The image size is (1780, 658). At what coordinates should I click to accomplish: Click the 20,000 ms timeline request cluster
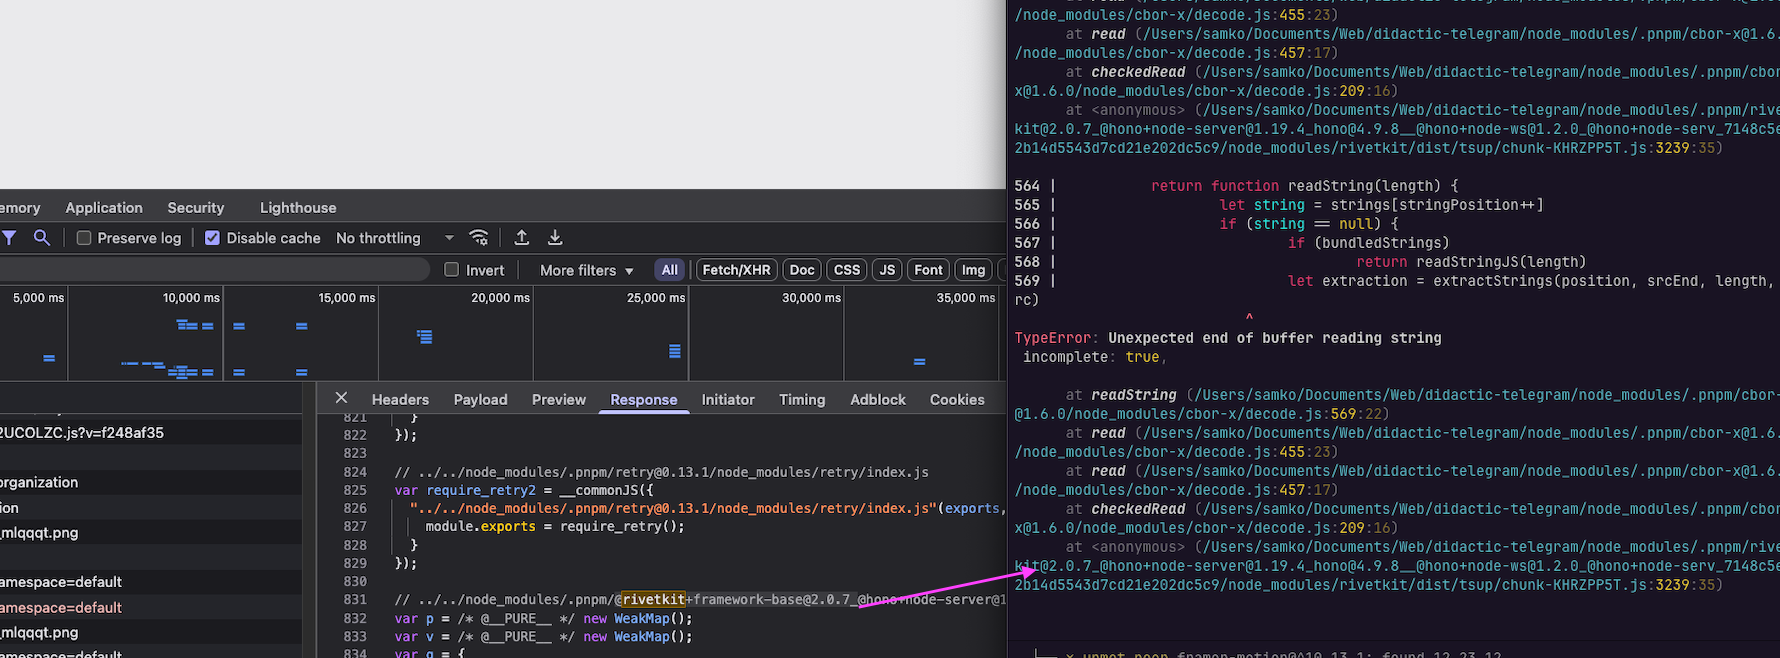coord(425,337)
